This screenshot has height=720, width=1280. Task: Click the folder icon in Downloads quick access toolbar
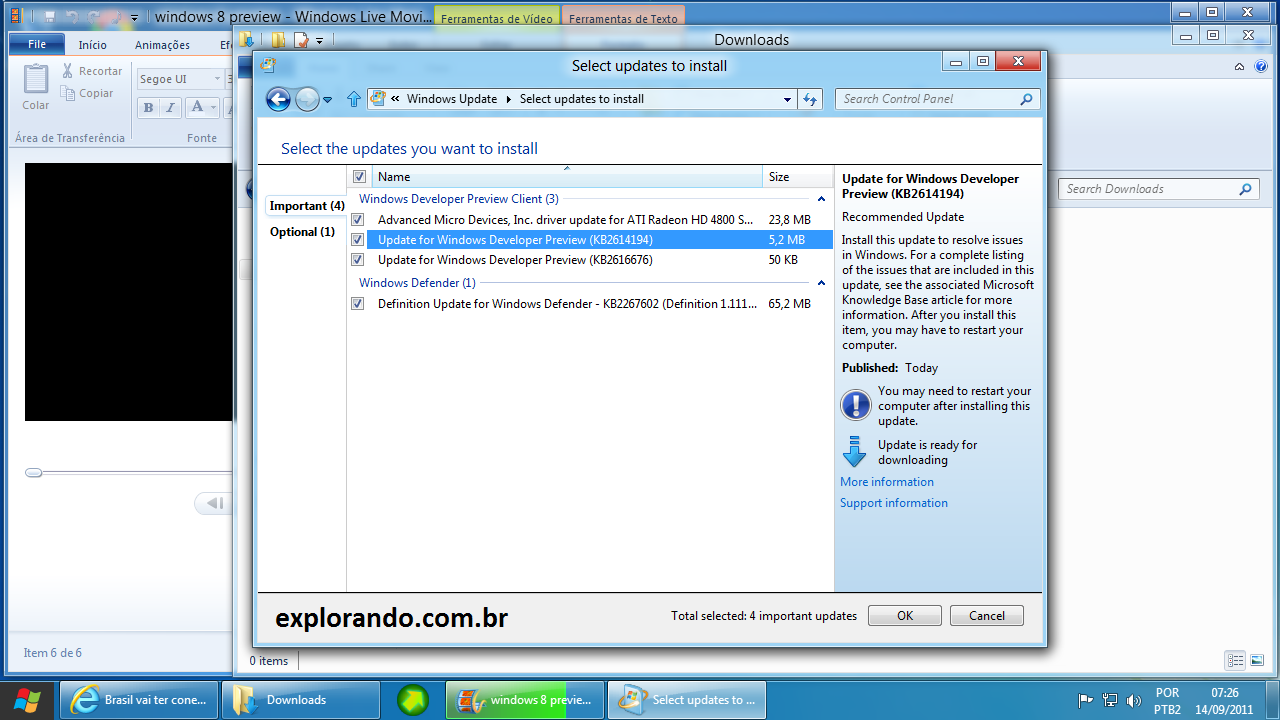278,40
